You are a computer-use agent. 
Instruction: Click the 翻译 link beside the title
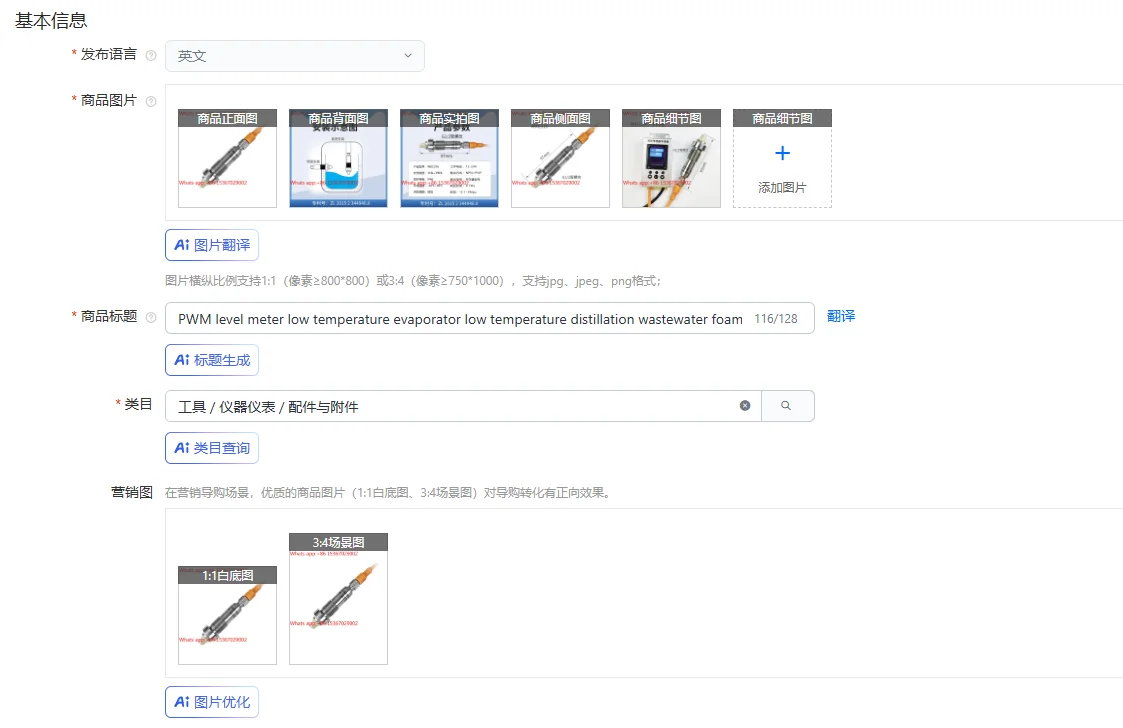[841, 316]
